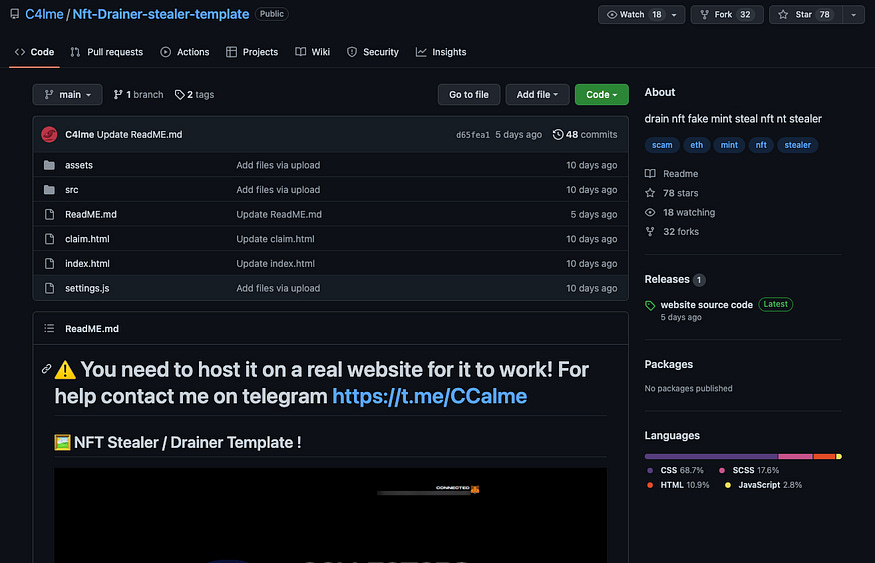Open the assets folder

[x=79, y=165]
